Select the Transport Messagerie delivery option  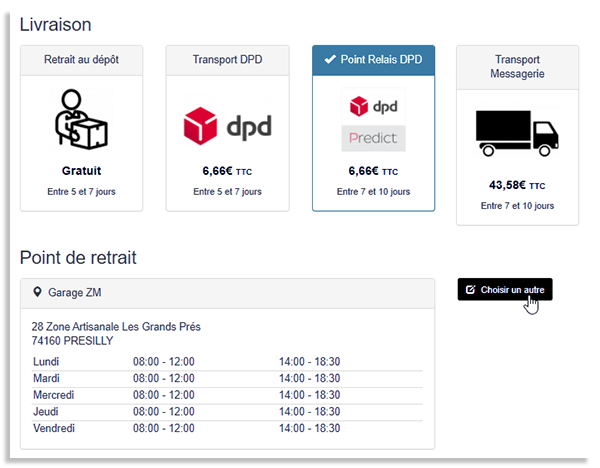coord(517,67)
